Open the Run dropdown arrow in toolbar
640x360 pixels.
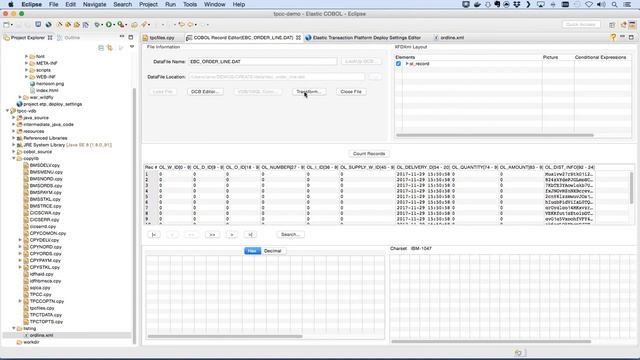pos(114,25)
